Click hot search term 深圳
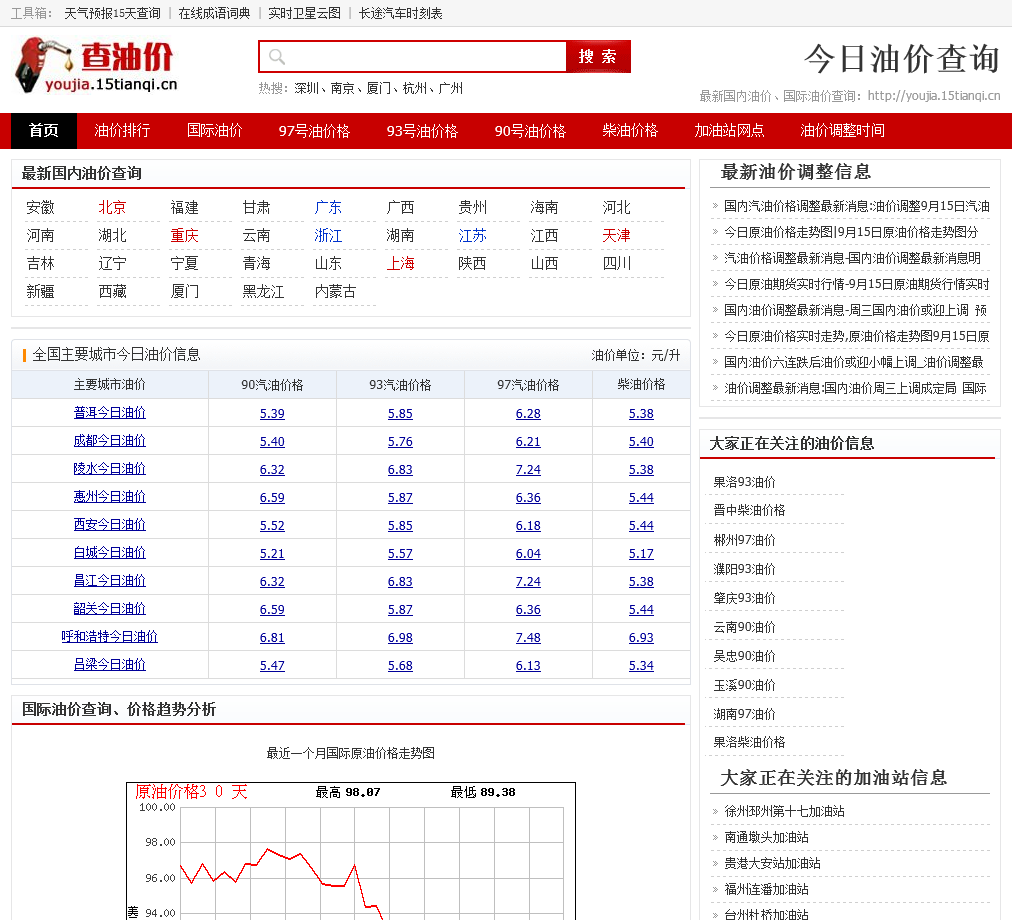 [x=307, y=88]
